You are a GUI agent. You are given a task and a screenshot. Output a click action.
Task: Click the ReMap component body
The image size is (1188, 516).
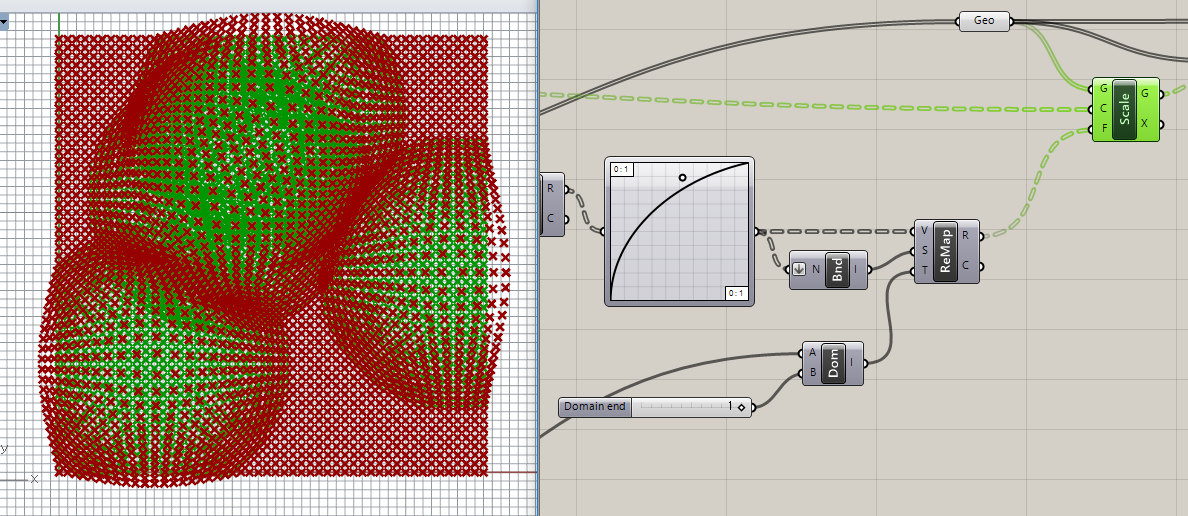click(x=946, y=251)
